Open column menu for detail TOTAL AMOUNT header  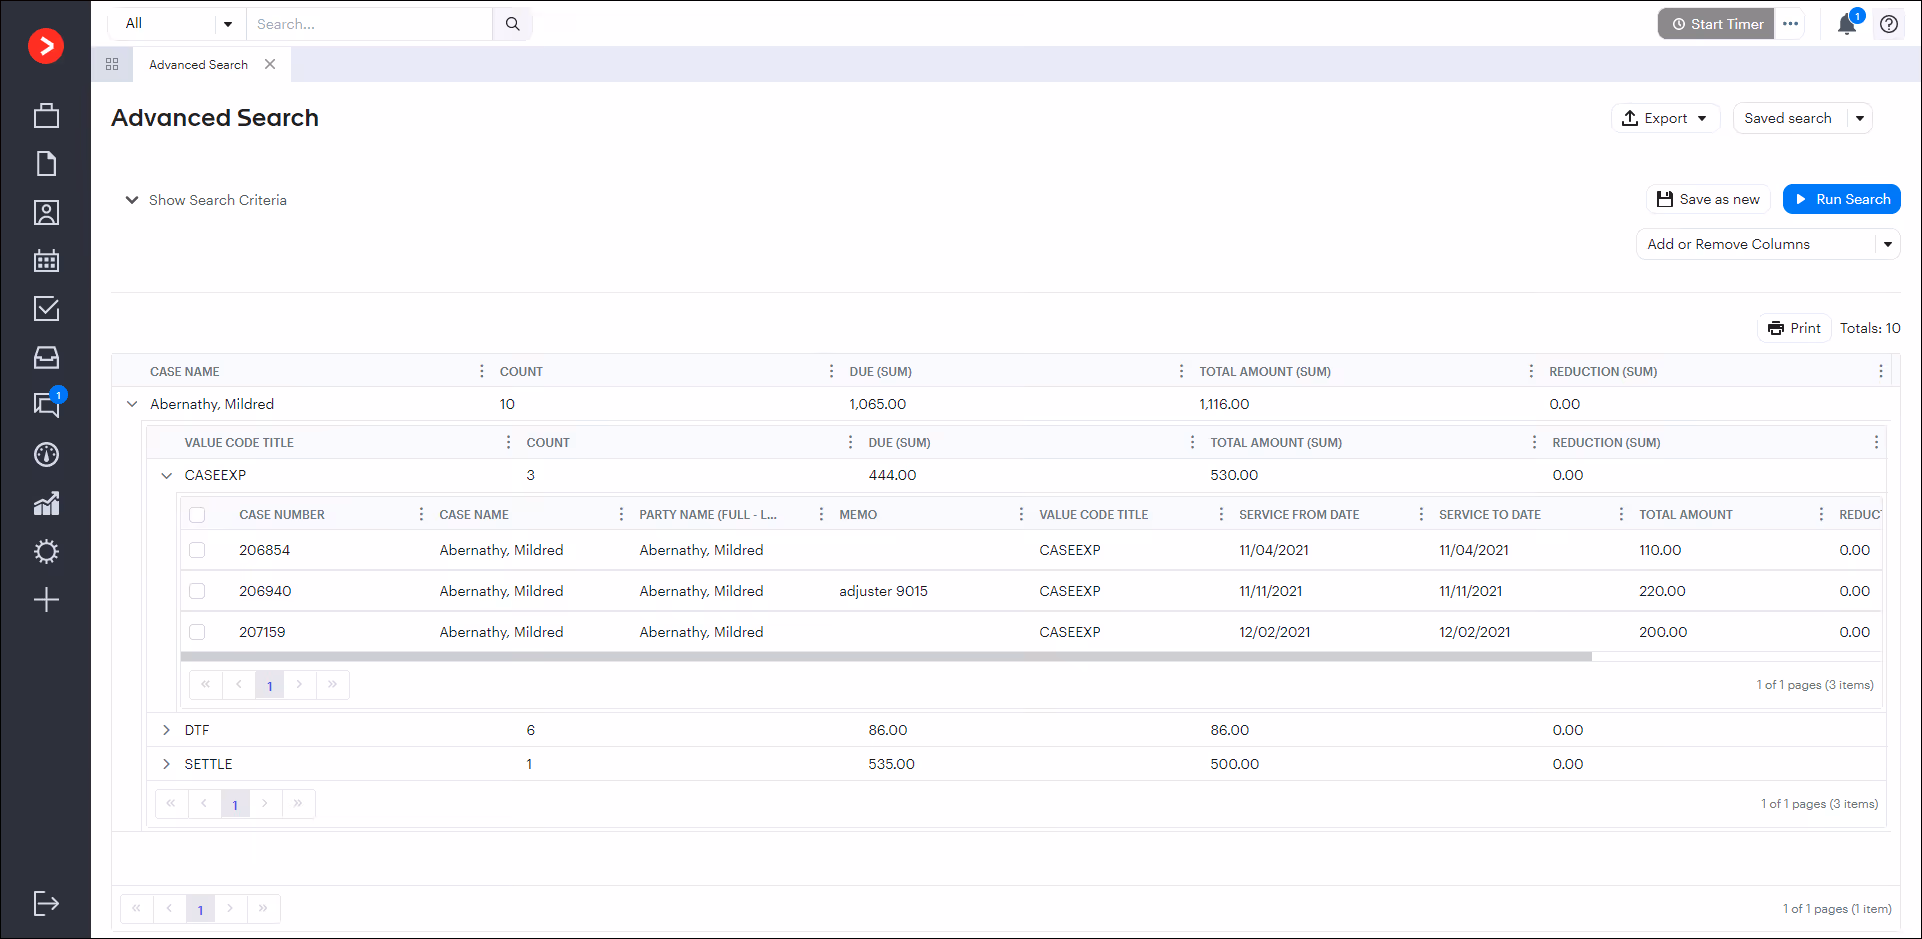pos(1821,514)
